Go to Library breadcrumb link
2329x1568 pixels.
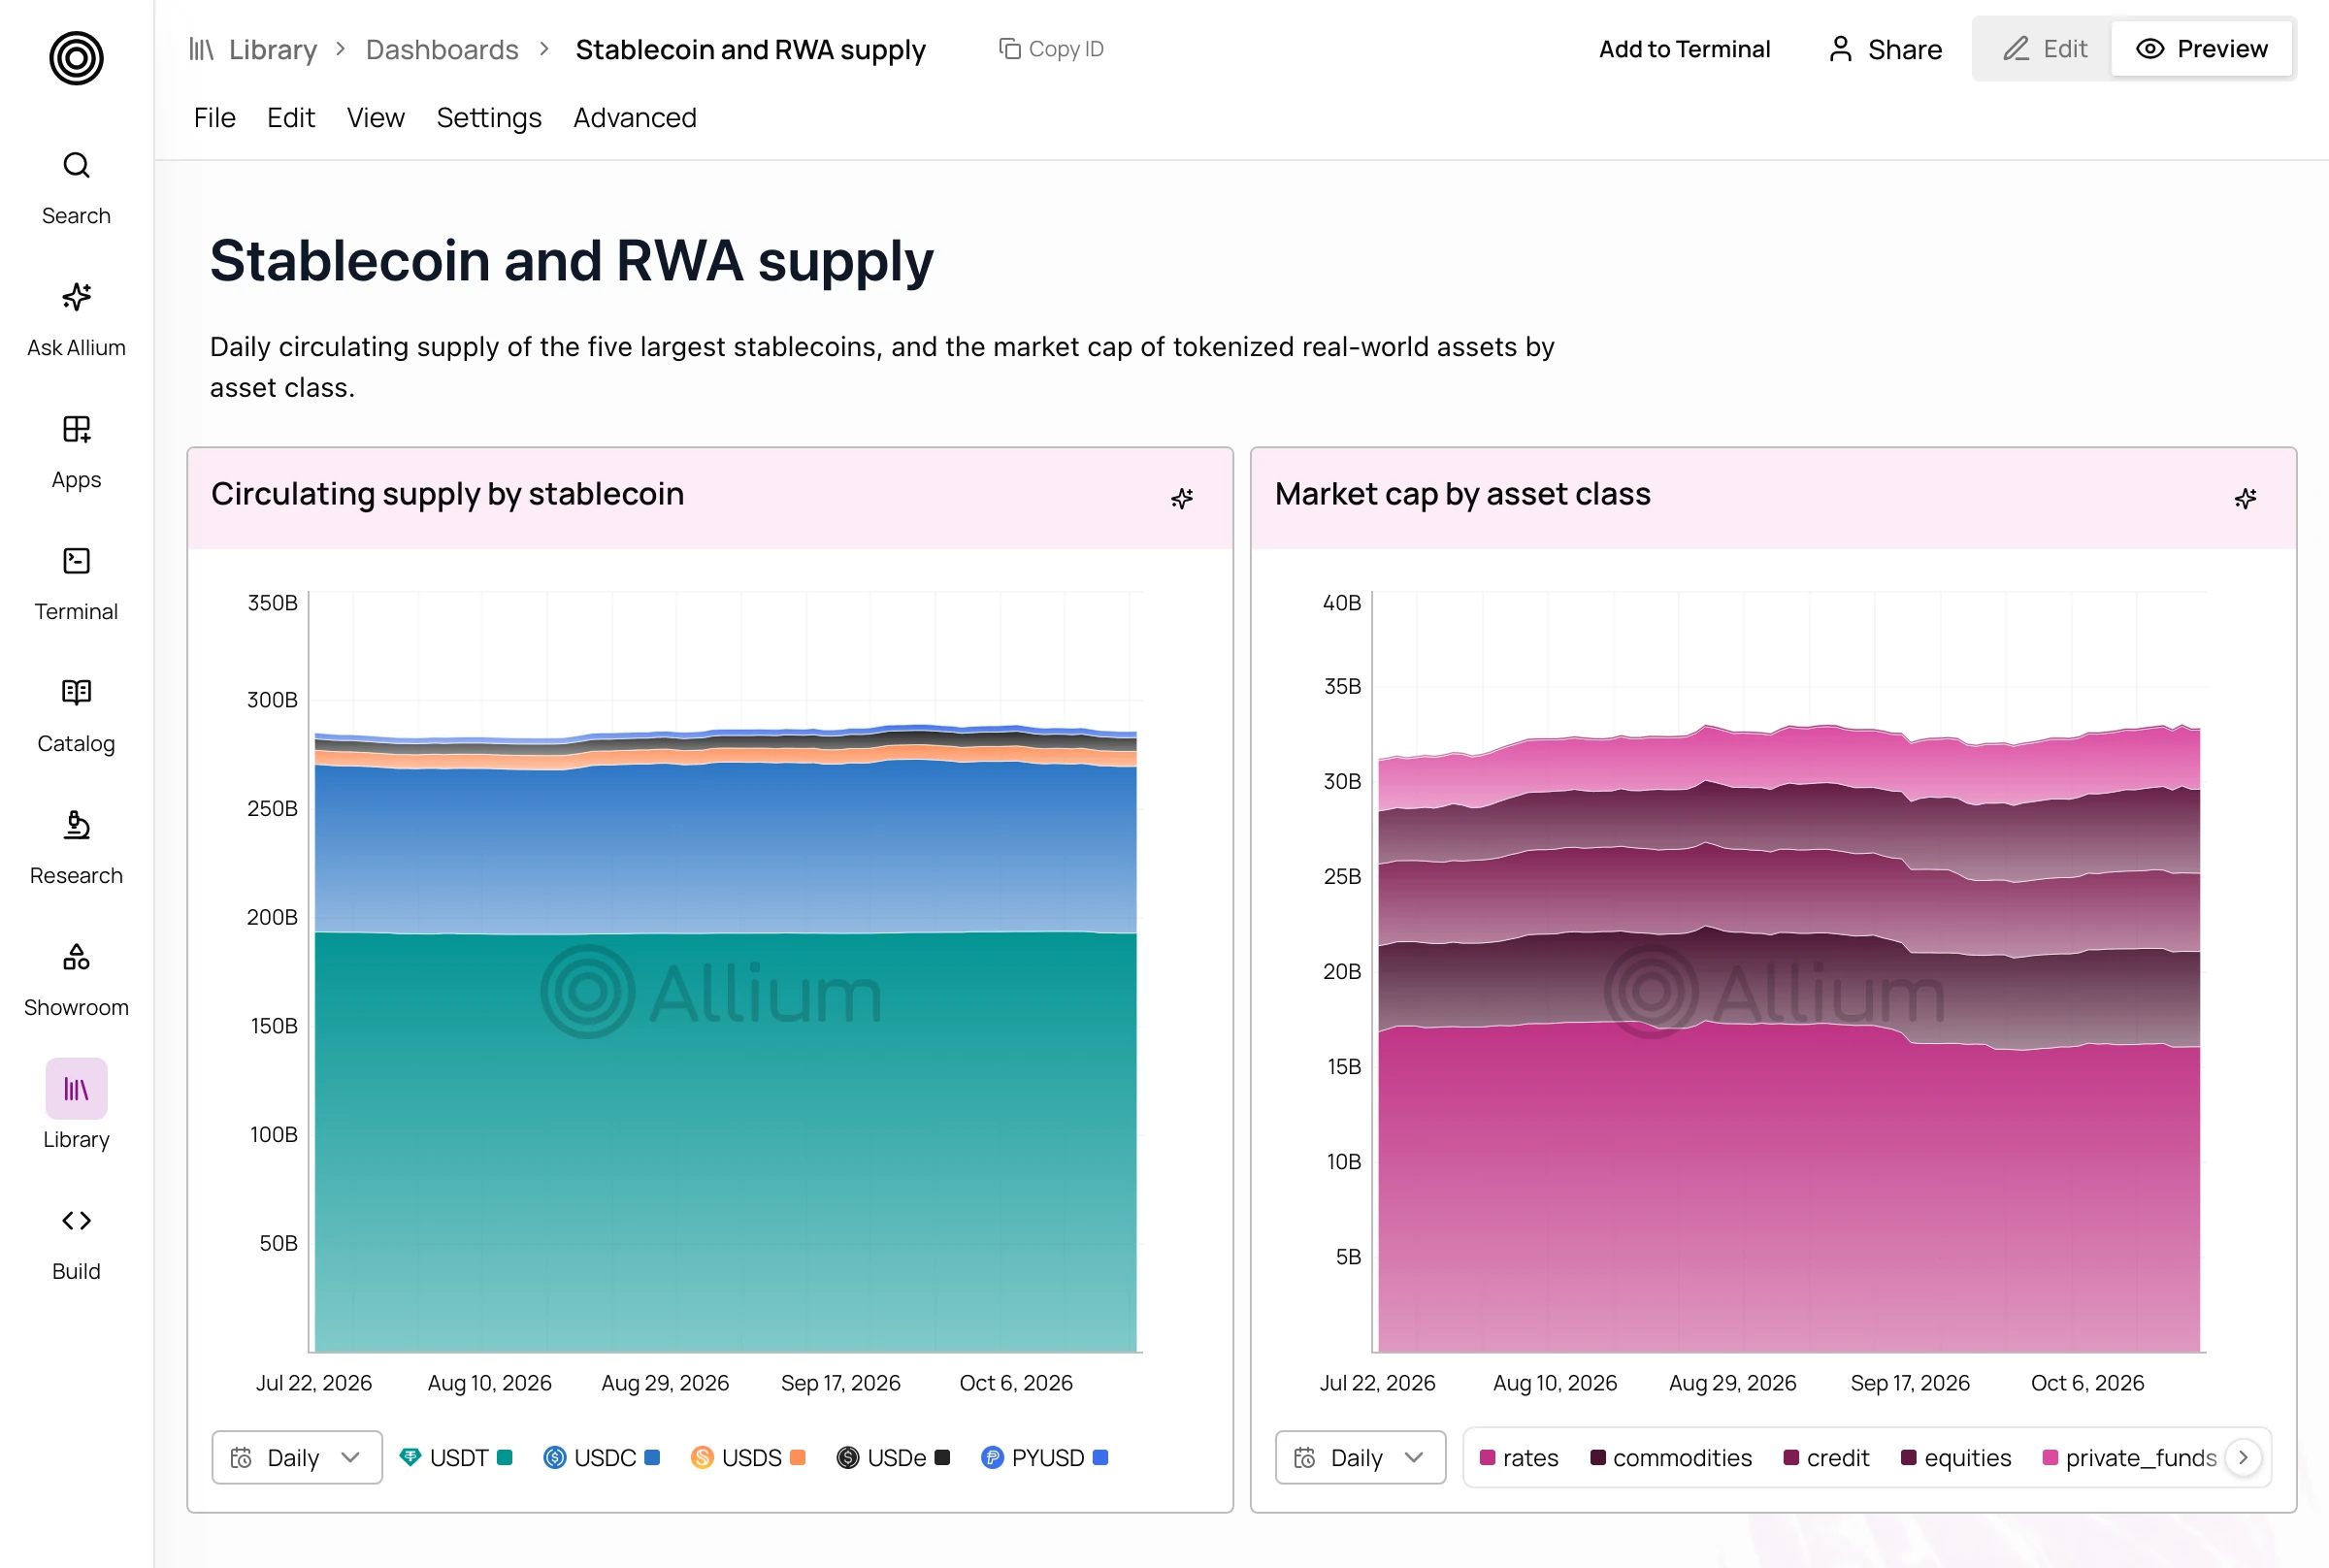[x=272, y=49]
